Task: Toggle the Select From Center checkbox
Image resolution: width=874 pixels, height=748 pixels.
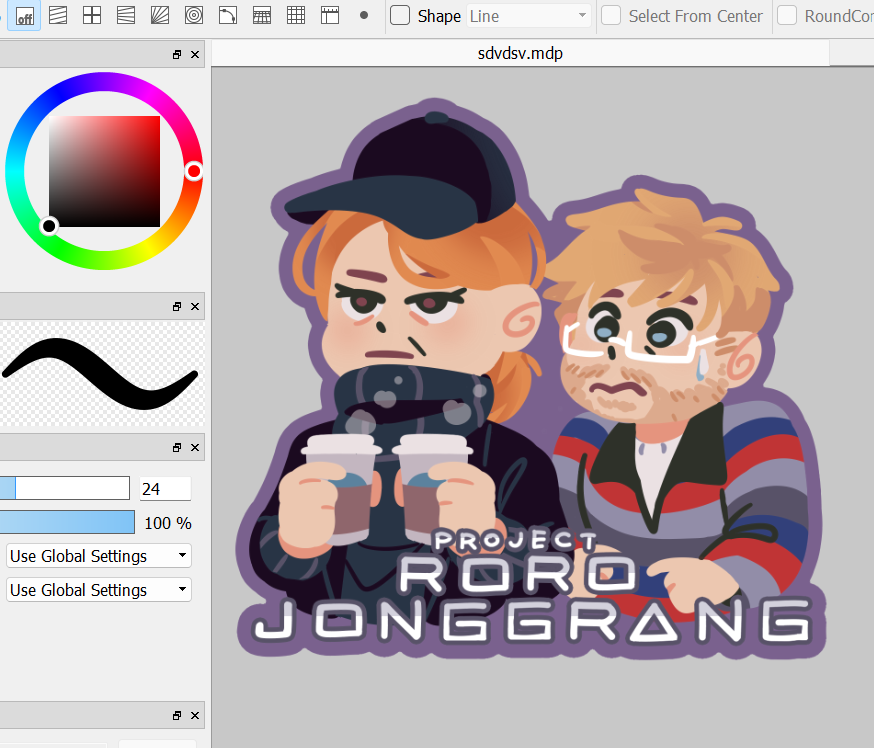Action: pos(611,16)
